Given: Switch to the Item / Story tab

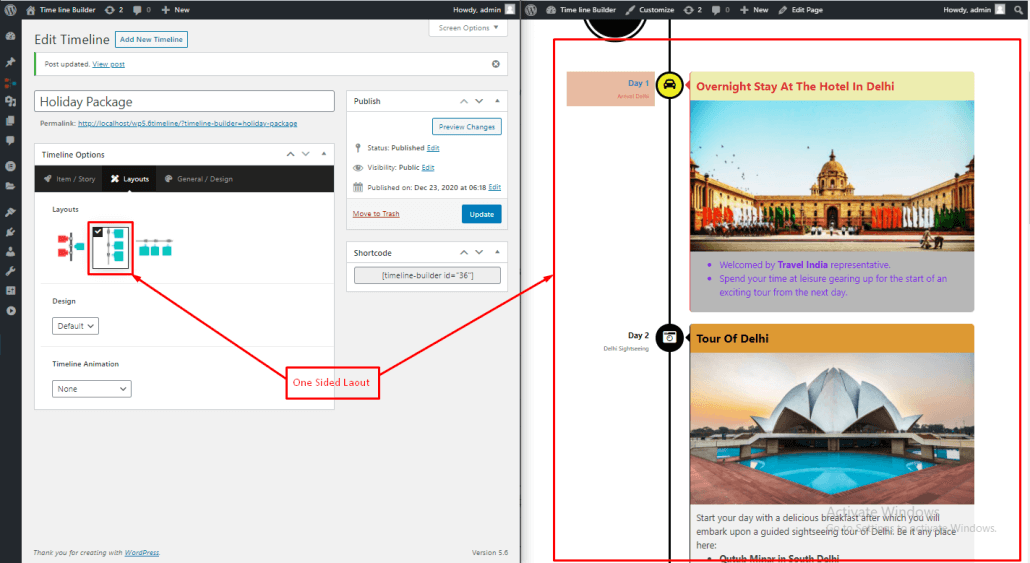Looking at the screenshot, I should coord(69,179).
